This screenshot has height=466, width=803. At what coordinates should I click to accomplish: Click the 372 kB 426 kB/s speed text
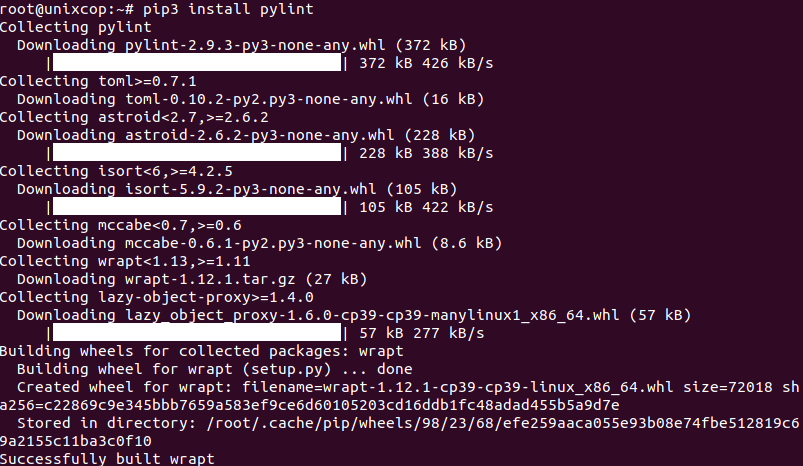426,63
